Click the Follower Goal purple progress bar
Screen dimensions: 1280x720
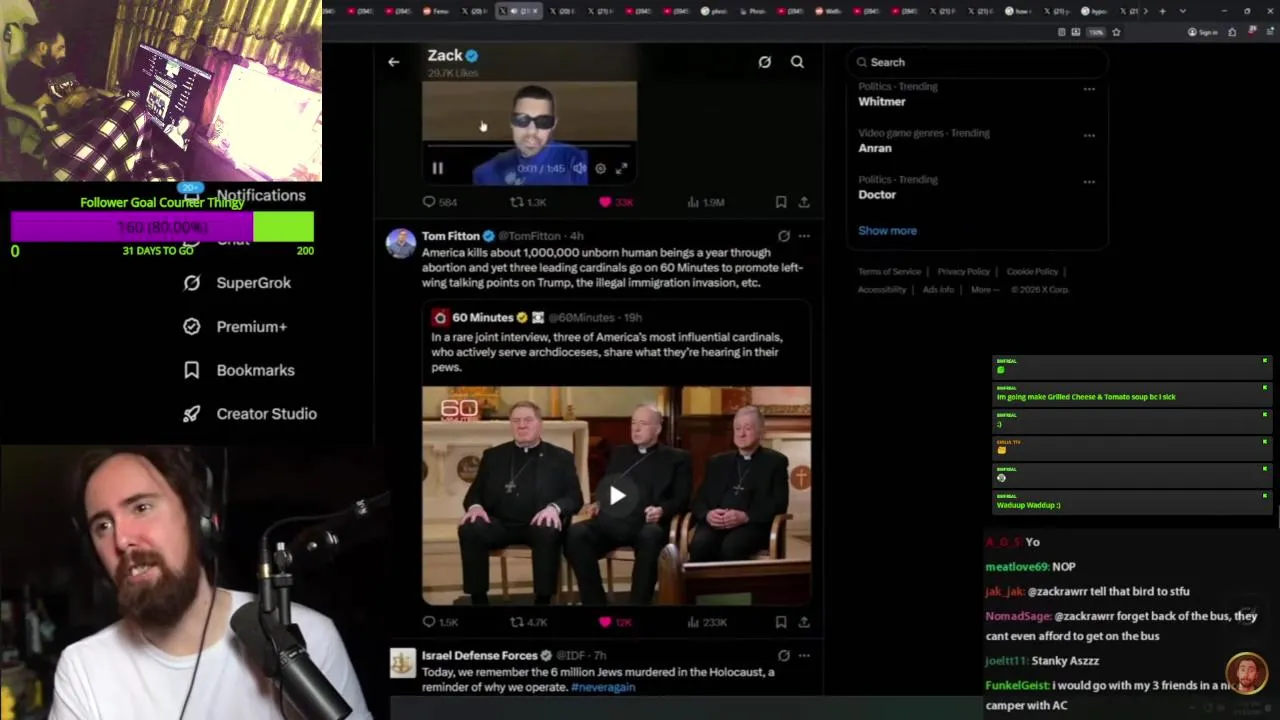pyautogui.click(x=132, y=227)
